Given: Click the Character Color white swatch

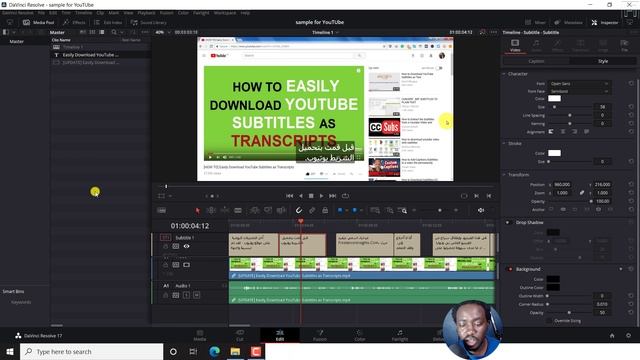Looking at the screenshot, I should [x=554, y=98].
